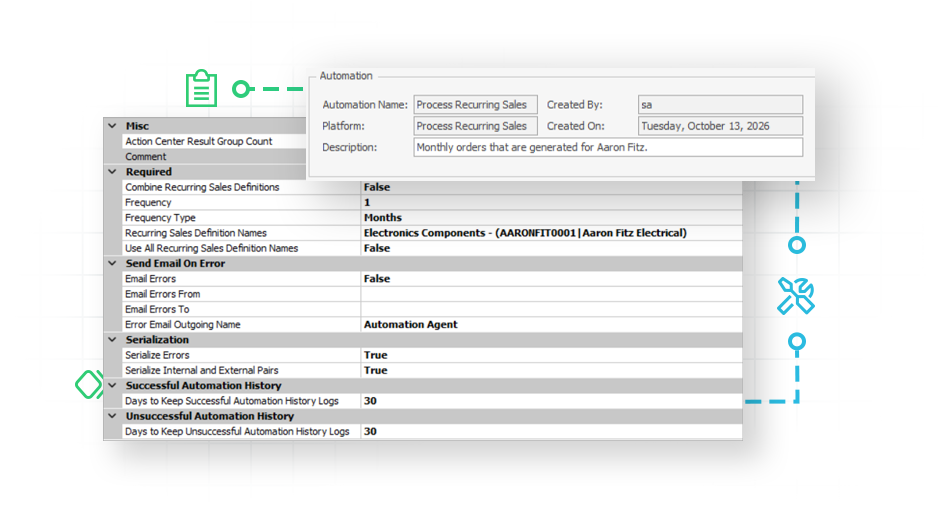The image size is (938, 509).
Task: Click the Automation Name field
Action: pyautogui.click(x=476, y=105)
